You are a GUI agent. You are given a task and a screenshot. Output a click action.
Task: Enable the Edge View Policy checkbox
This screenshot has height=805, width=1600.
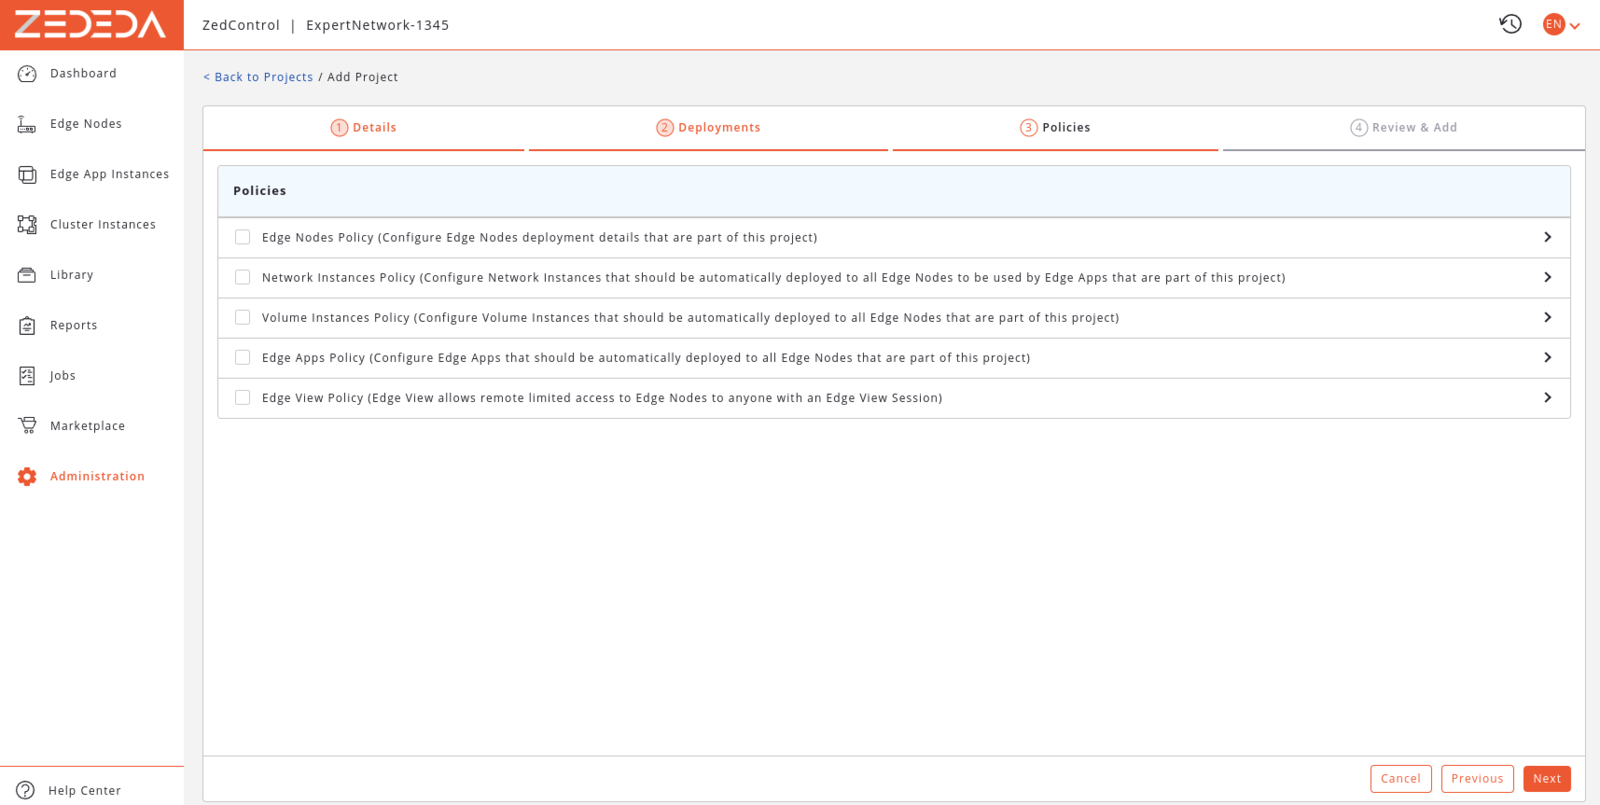coord(242,397)
